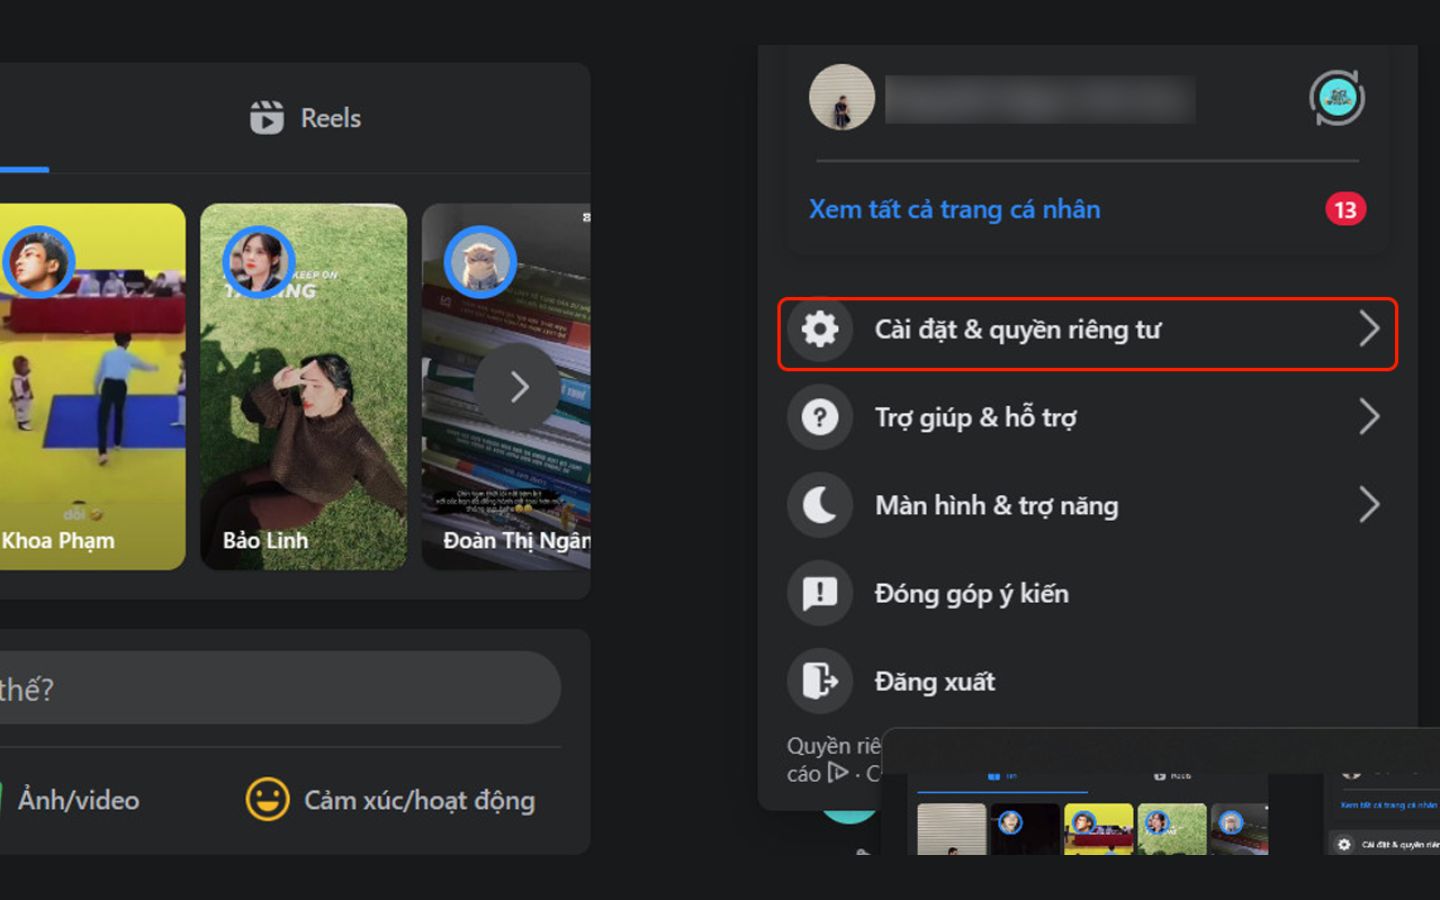Click the yellow smiley feeling/activity icon

[267, 800]
